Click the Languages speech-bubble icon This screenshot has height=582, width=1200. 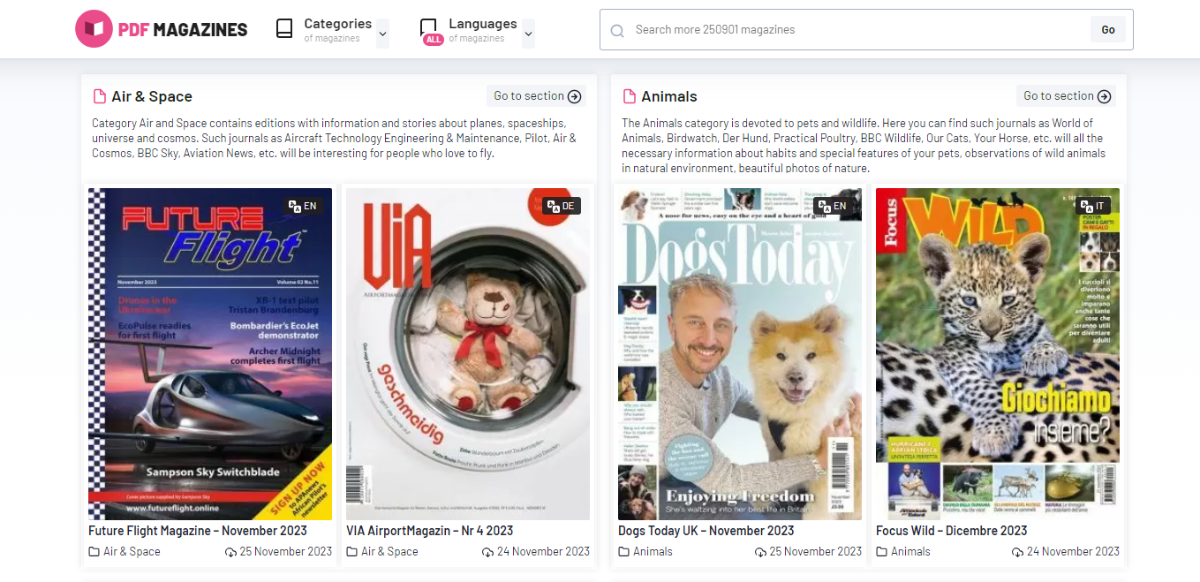click(428, 26)
